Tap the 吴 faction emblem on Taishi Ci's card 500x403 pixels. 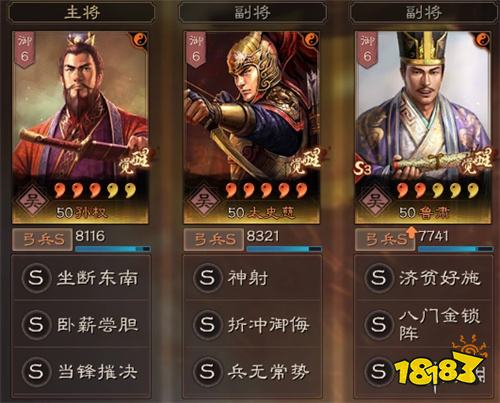(203, 202)
